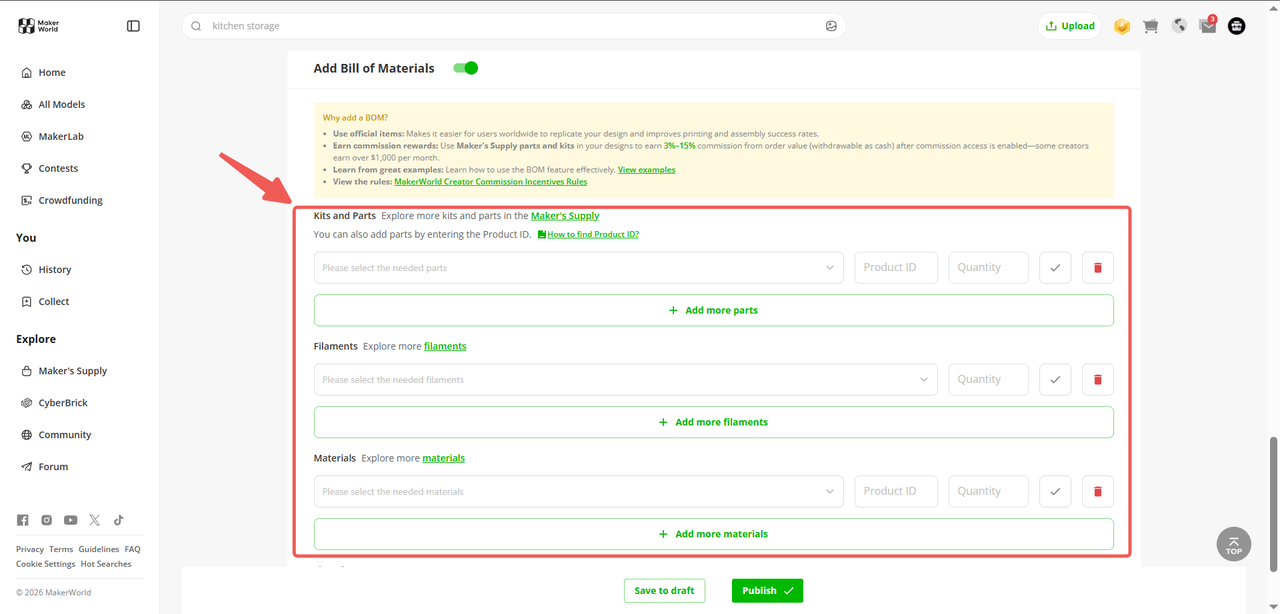Delete the Materials row
Screen dimensions: 1280x614
coord(1098,492)
